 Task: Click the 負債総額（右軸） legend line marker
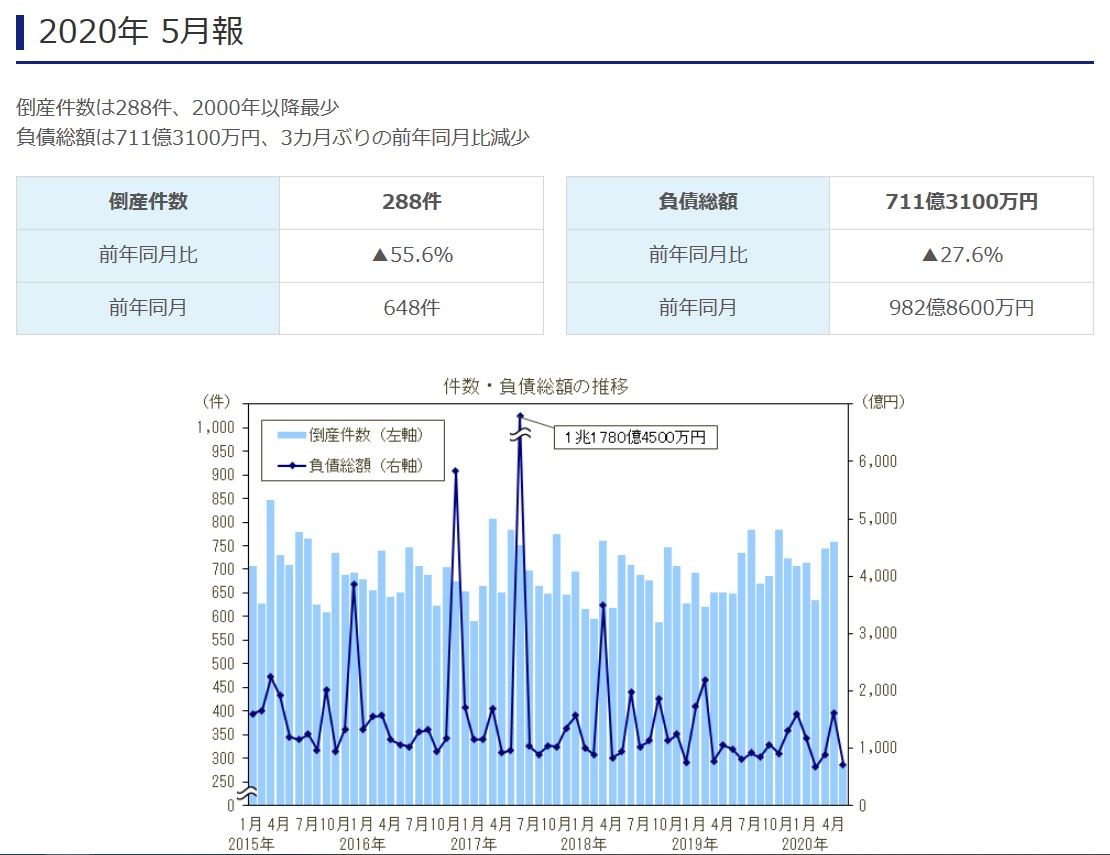292,465
